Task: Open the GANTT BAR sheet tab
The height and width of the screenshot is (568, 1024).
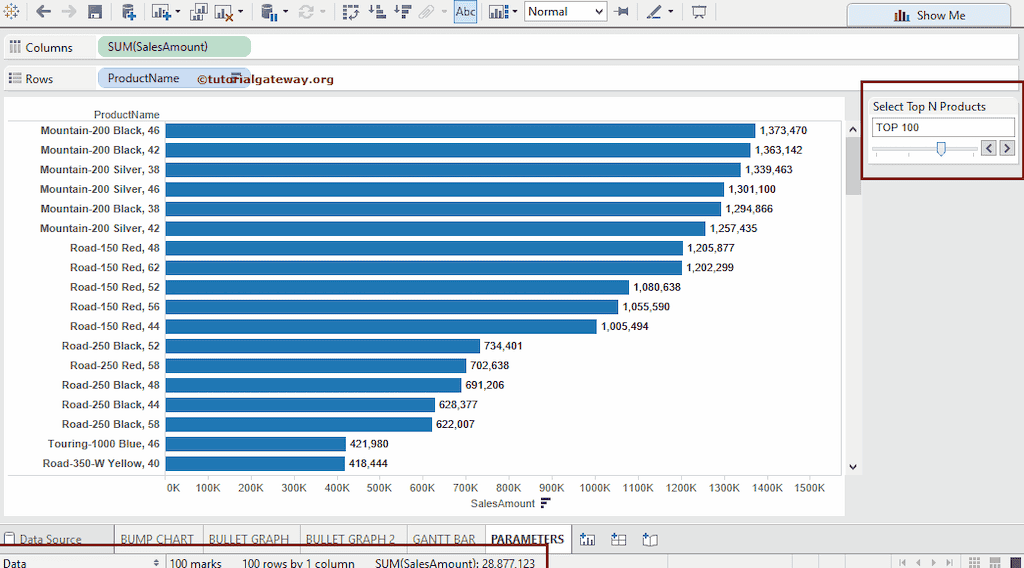Action: click(x=443, y=540)
